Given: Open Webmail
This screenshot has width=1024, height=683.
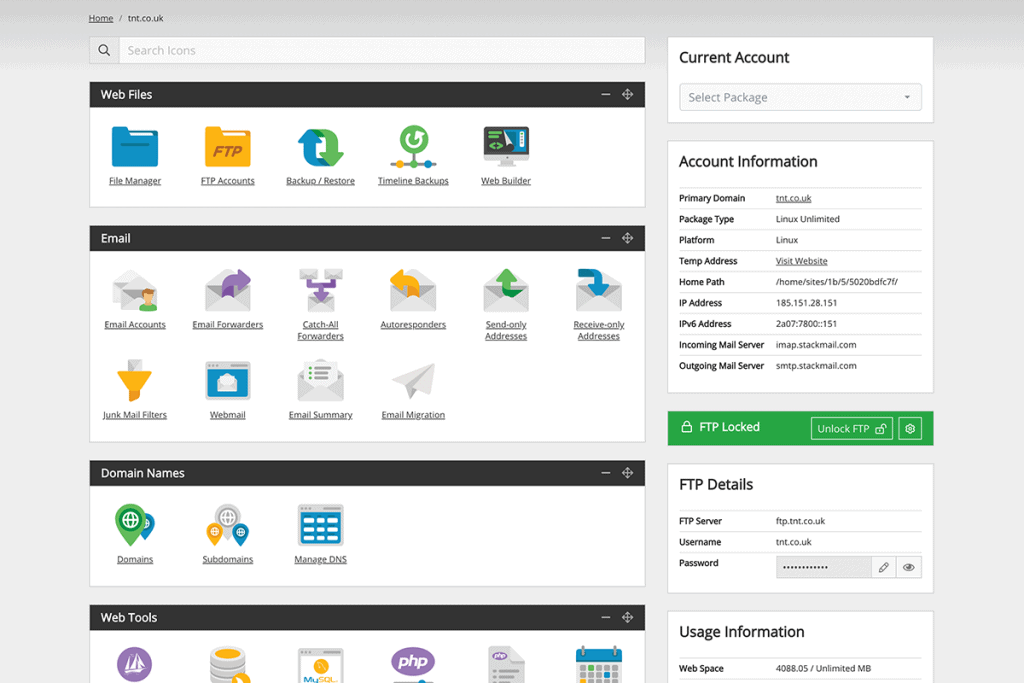Looking at the screenshot, I should pyautogui.click(x=227, y=383).
